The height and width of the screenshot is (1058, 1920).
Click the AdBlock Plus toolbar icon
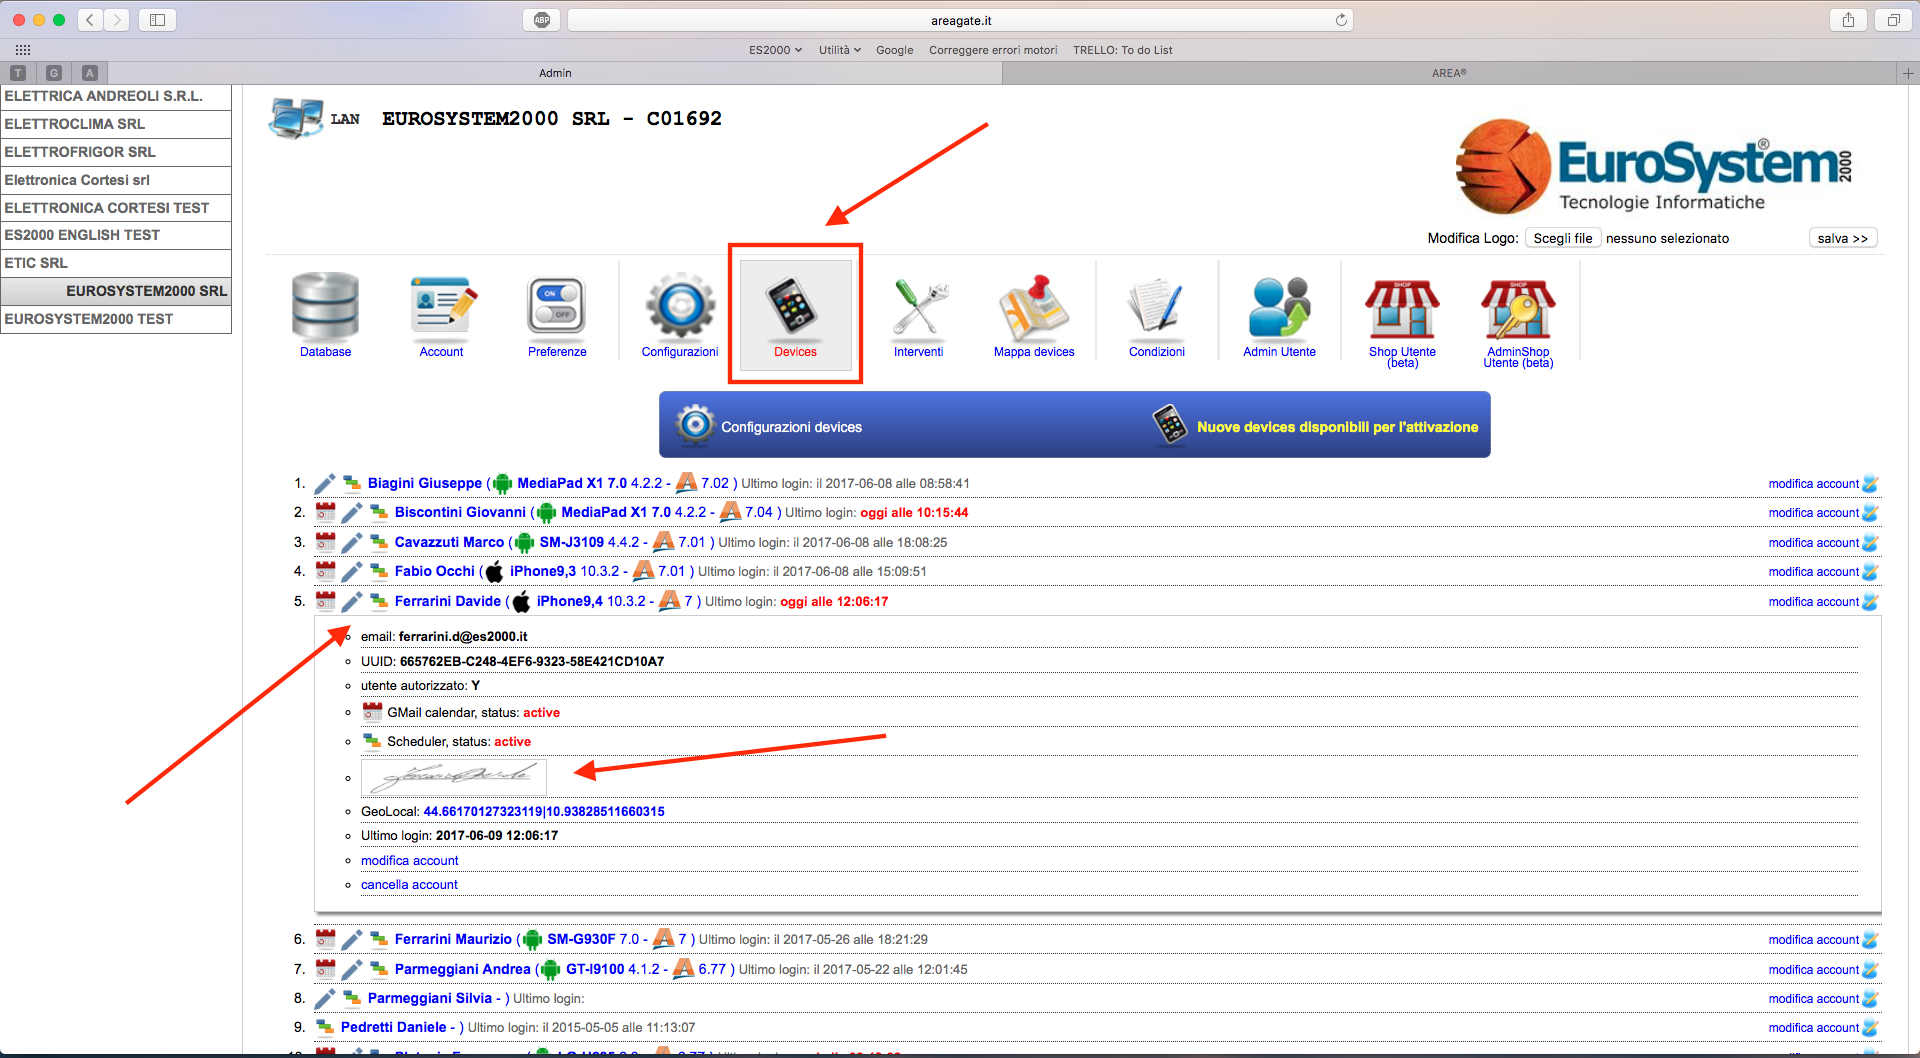point(542,20)
